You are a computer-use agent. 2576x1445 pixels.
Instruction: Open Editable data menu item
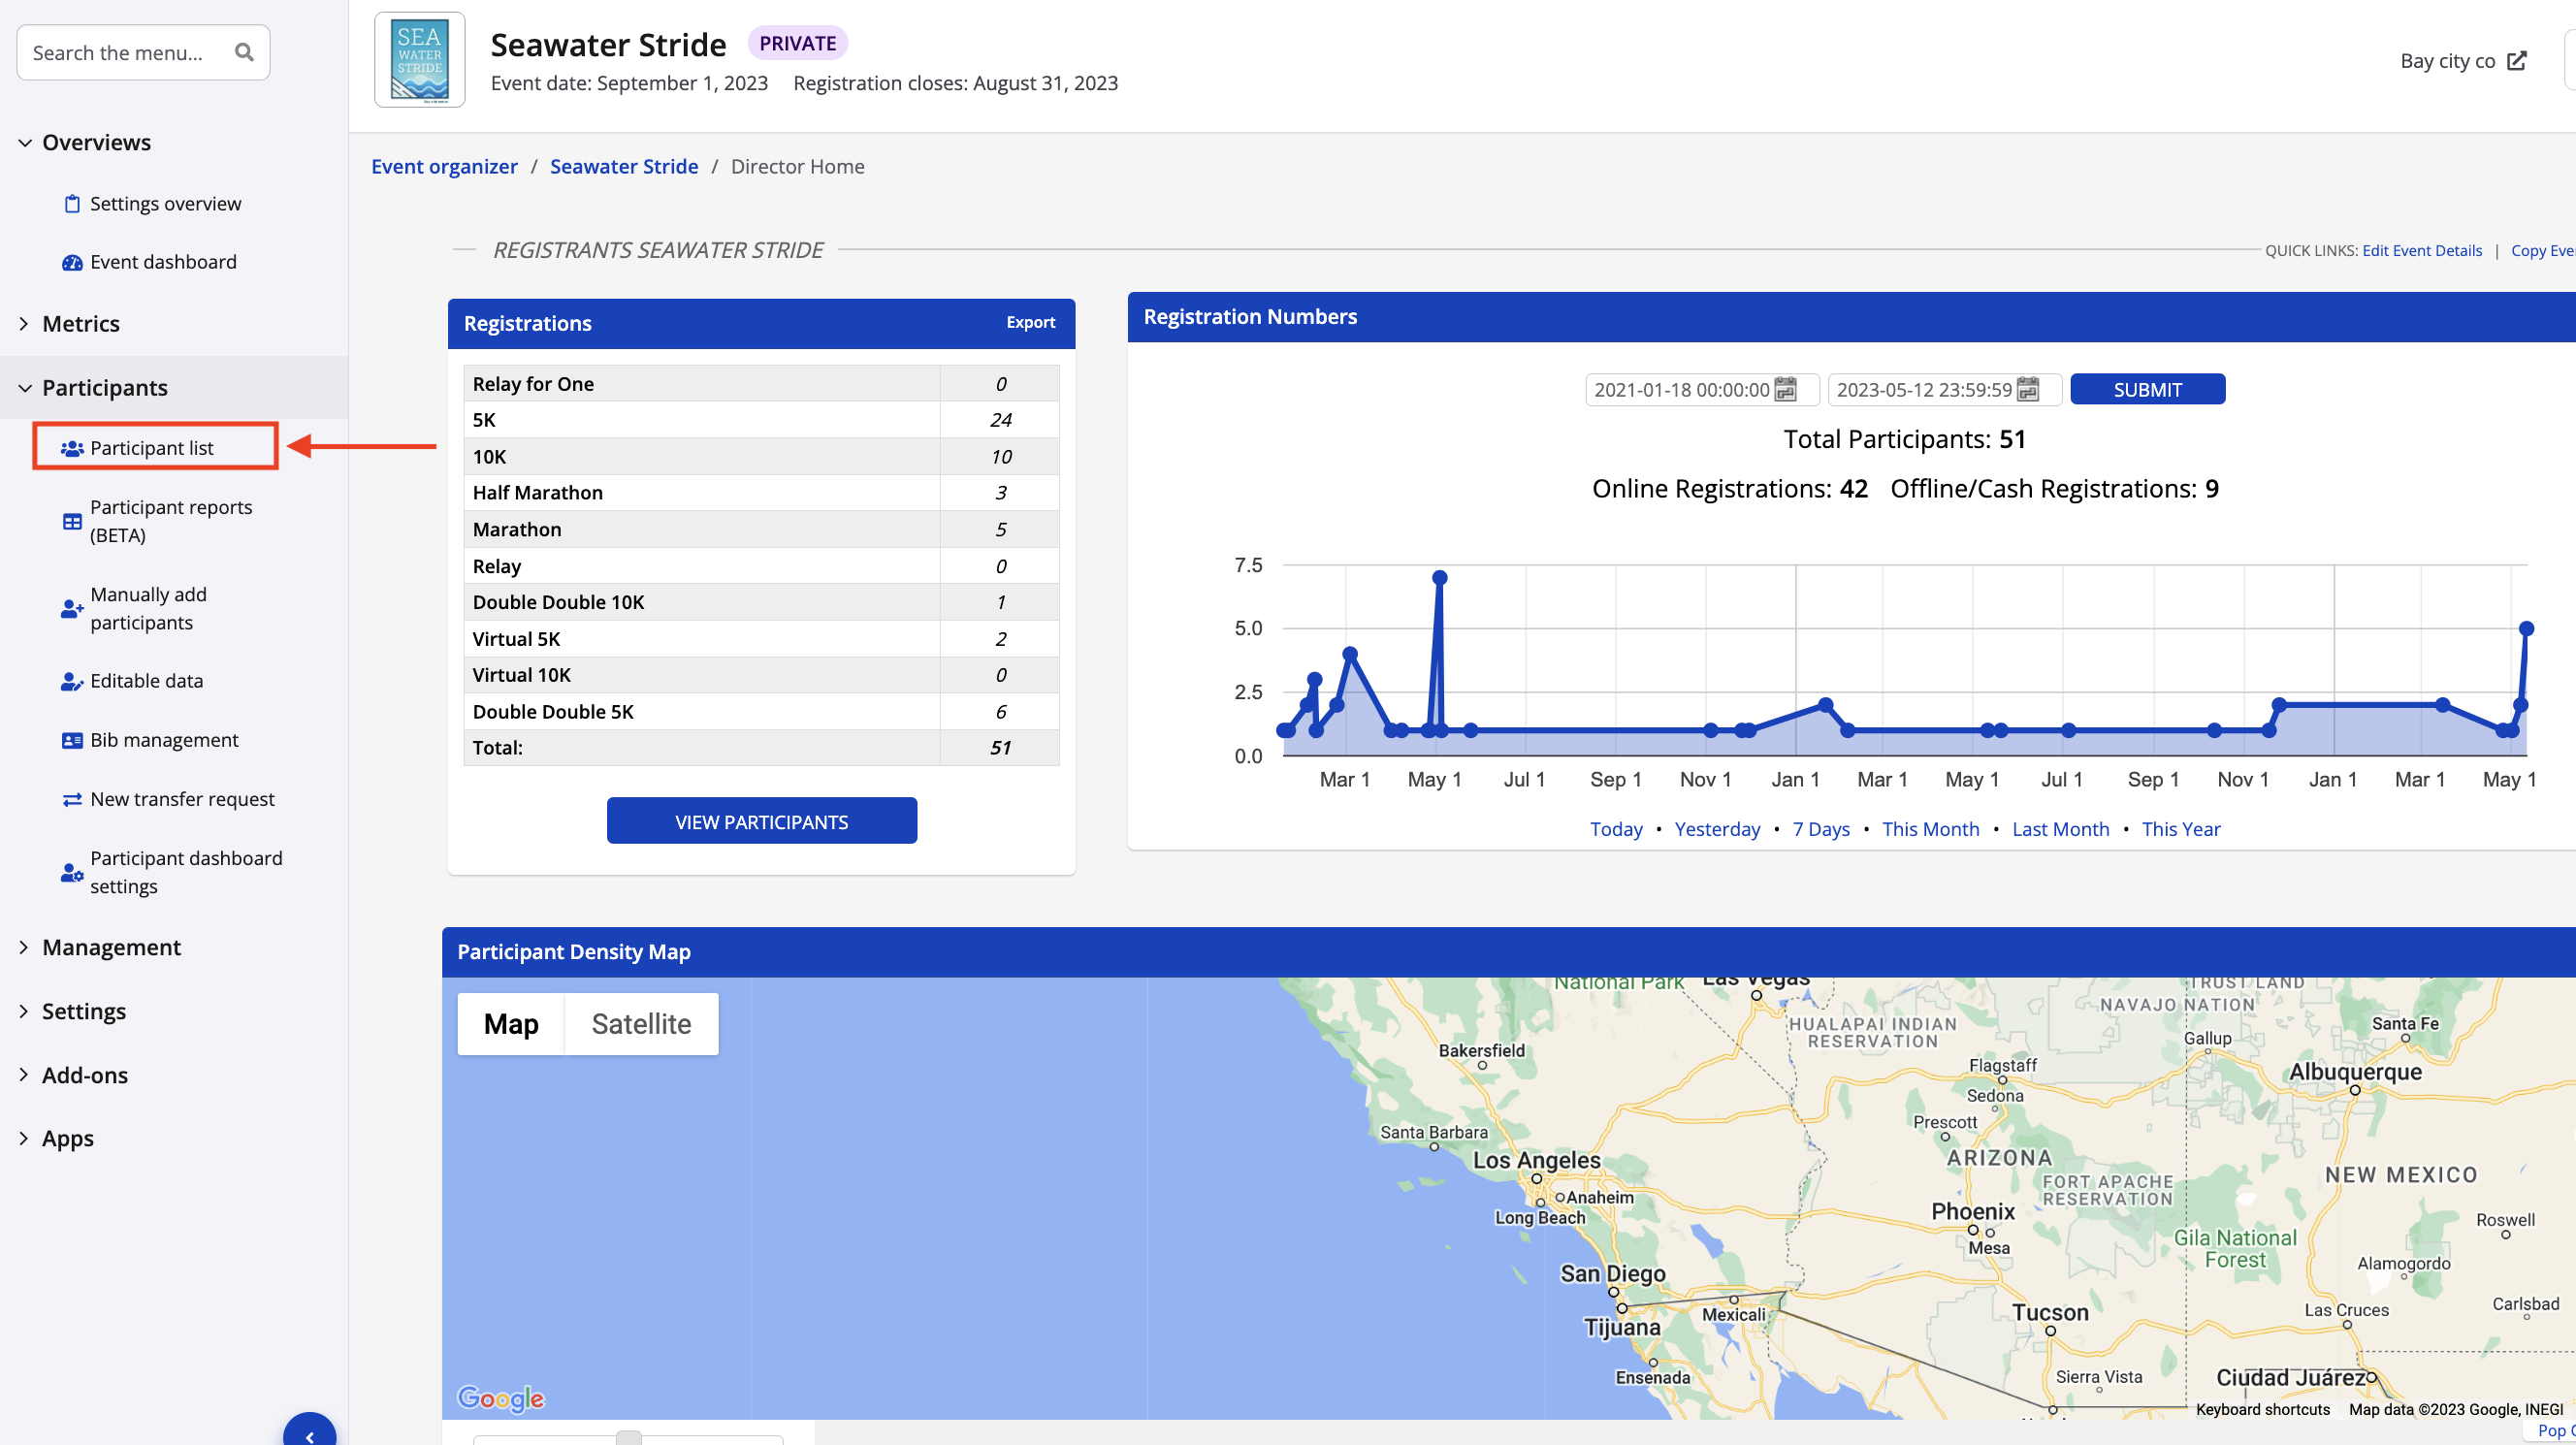pos(146,680)
